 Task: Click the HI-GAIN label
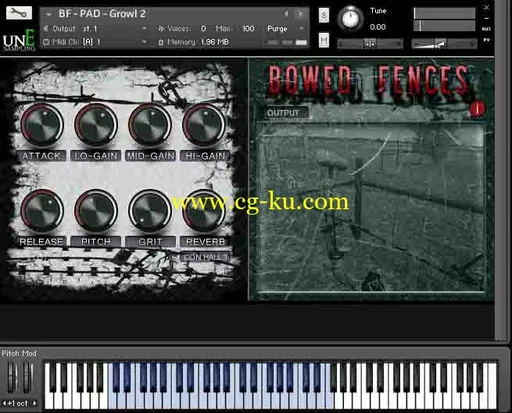(205, 156)
